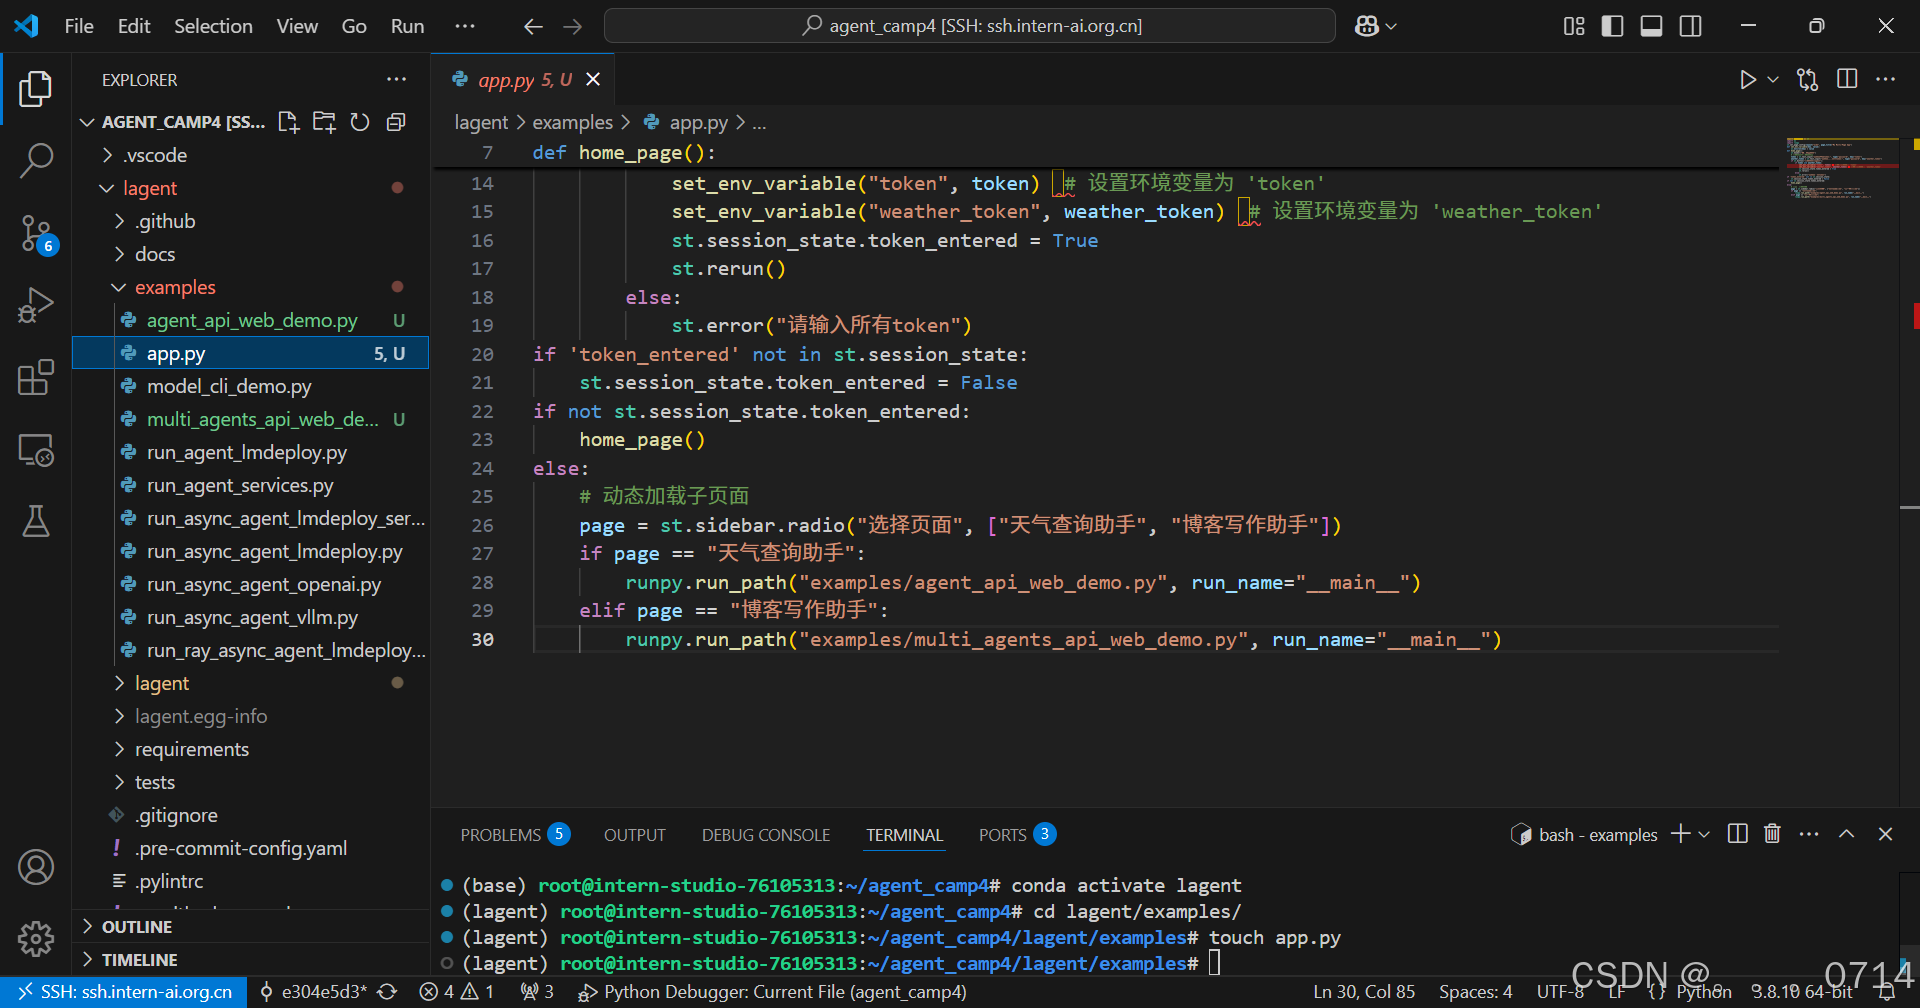Viewport: 1920px width, 1008px height.
Task: Expand the .github folder
Action: (x=251, y=221)
